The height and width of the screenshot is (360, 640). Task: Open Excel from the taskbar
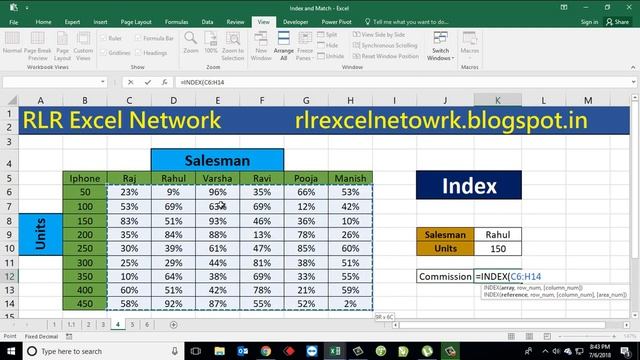335,351
